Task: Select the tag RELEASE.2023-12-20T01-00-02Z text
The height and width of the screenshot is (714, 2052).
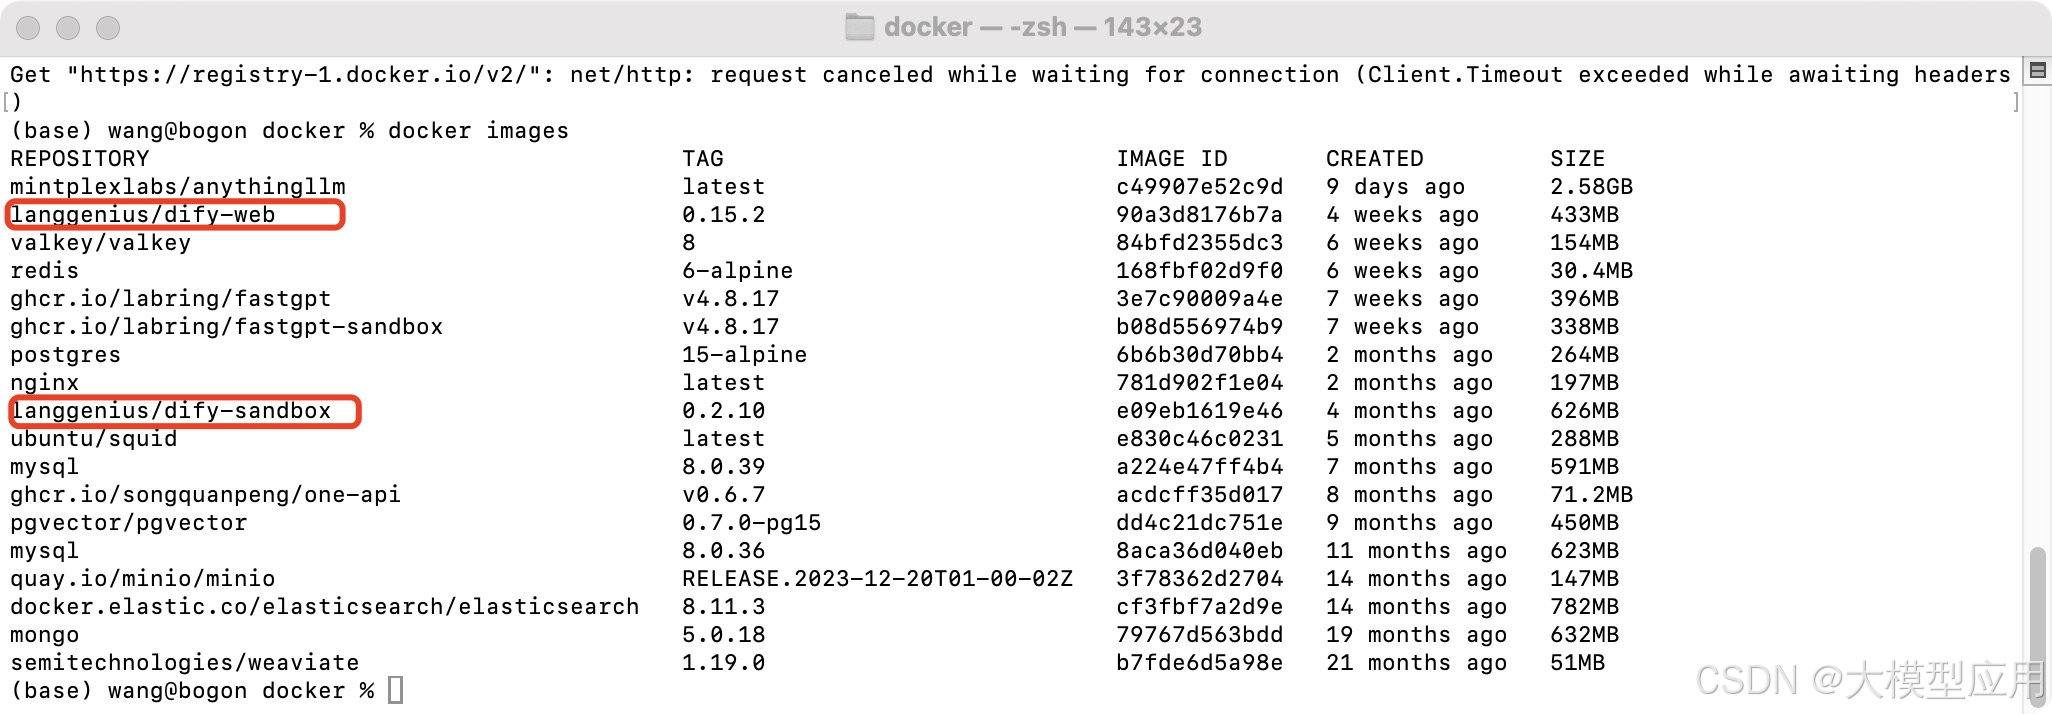Action: [877, 578]
